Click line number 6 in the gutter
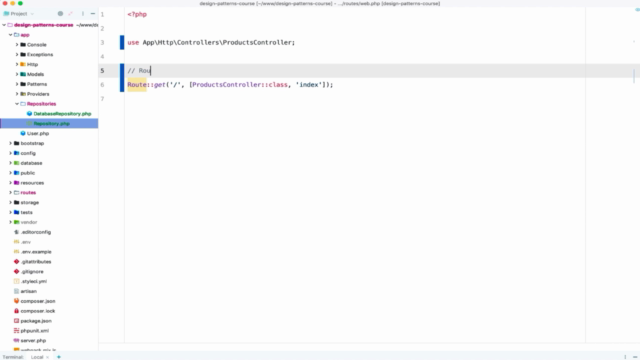640x360 pixels. [x=102, y=84]
